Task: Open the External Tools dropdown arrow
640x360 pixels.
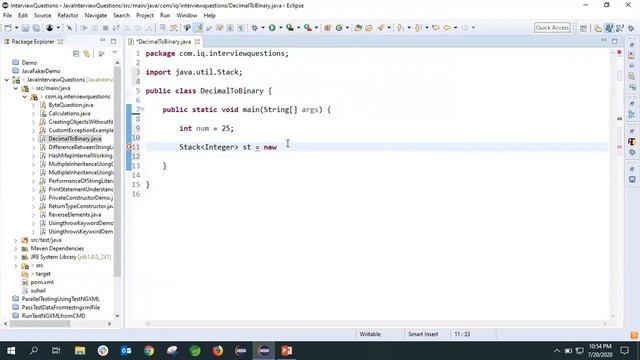Action: (x=316, y=28)
